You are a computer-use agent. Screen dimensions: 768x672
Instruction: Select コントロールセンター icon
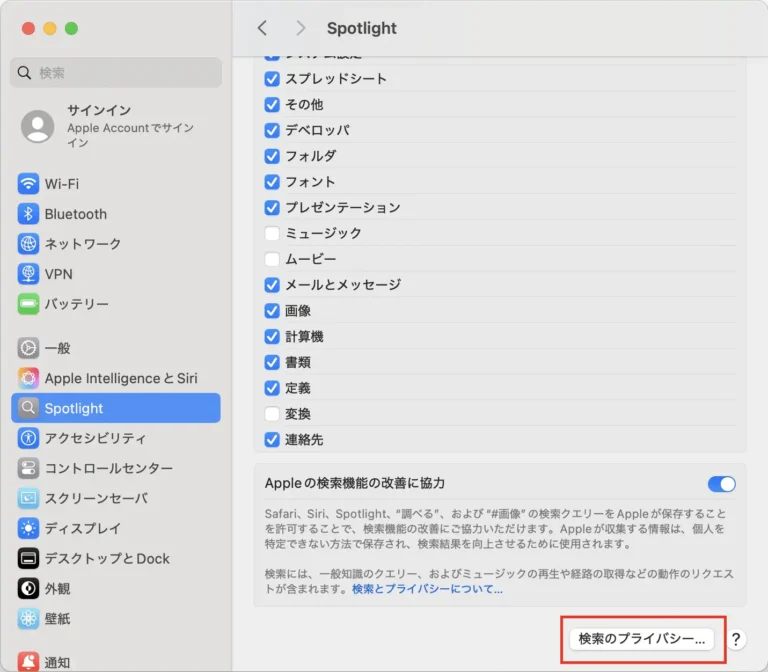coord(28,468)
